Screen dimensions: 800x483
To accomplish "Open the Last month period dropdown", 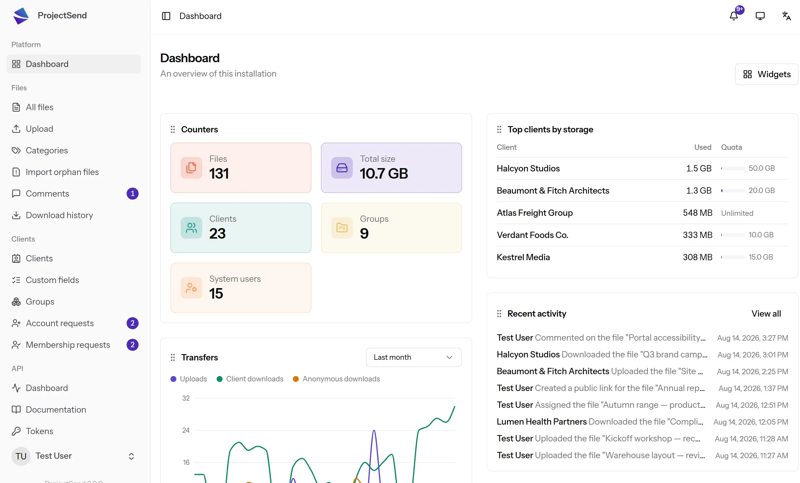I will click(x=414, y=358).
